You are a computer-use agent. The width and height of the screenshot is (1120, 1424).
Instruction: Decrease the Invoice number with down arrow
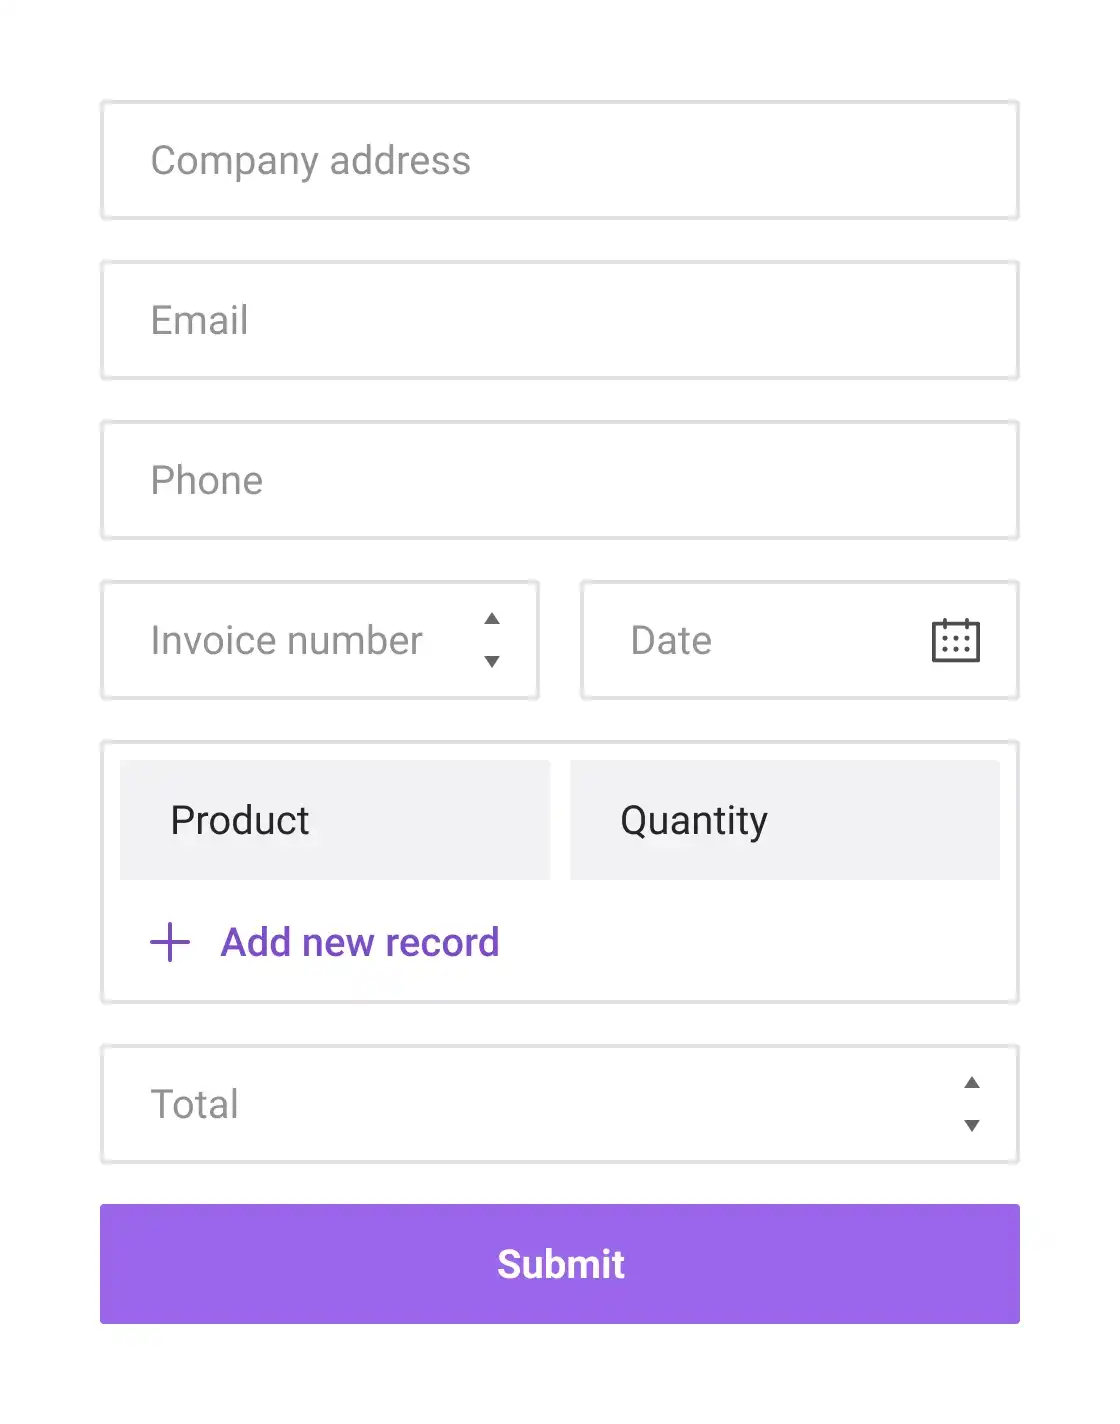(x=492, y=661)
